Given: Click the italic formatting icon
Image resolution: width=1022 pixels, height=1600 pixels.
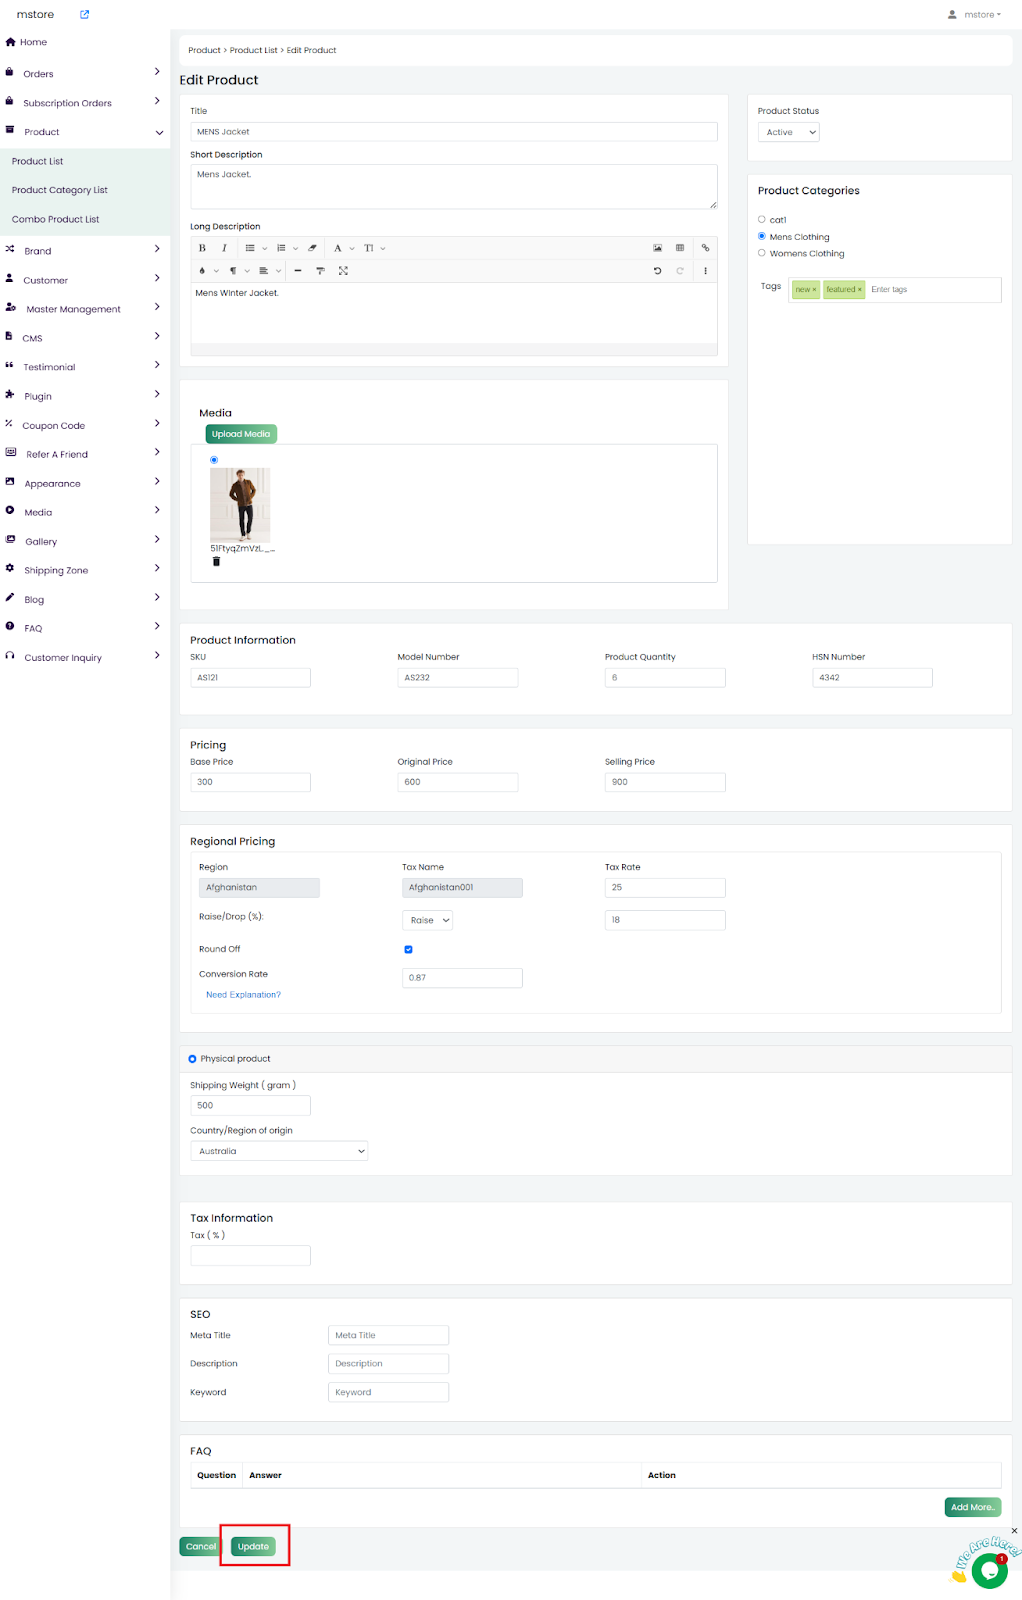Looking at the screenshot, I should pyautogui.click(x=224, y=248).
